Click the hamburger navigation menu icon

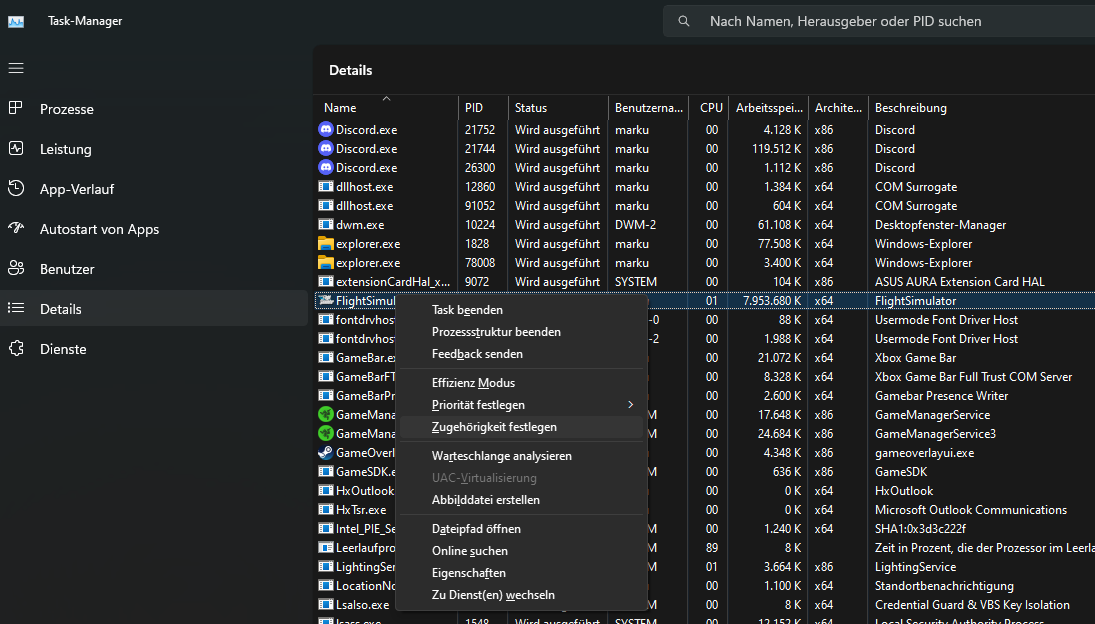click(16, 68)
